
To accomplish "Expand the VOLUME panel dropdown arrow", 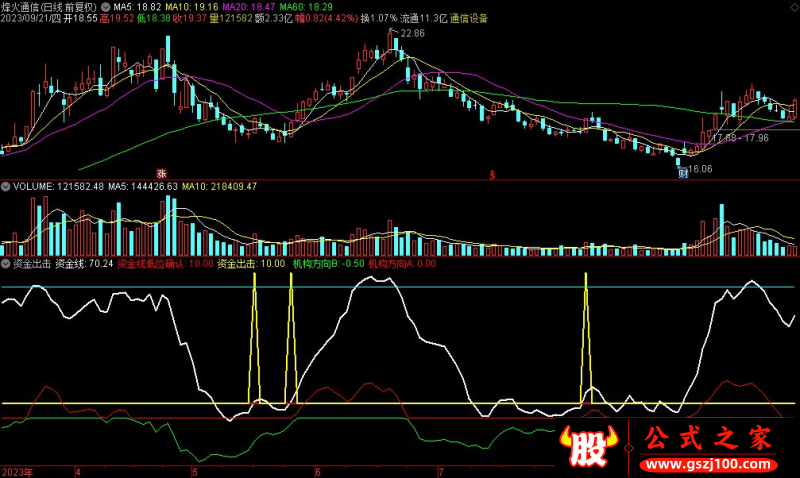I will (6, 186).
